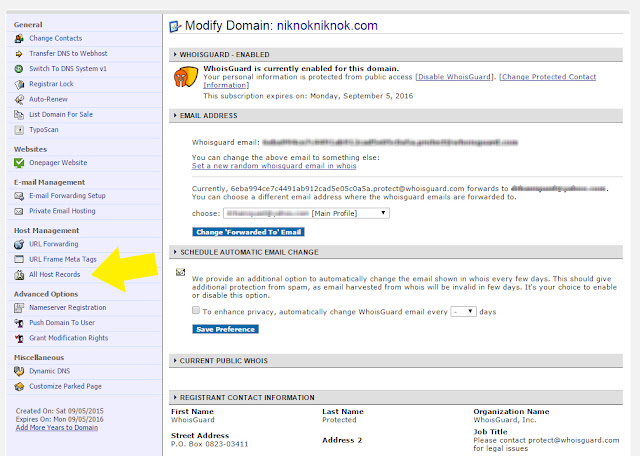Click the Auto-Renew icon
Image resolution: width=640 pixels, height=456 pixels.
pos(19,99)
